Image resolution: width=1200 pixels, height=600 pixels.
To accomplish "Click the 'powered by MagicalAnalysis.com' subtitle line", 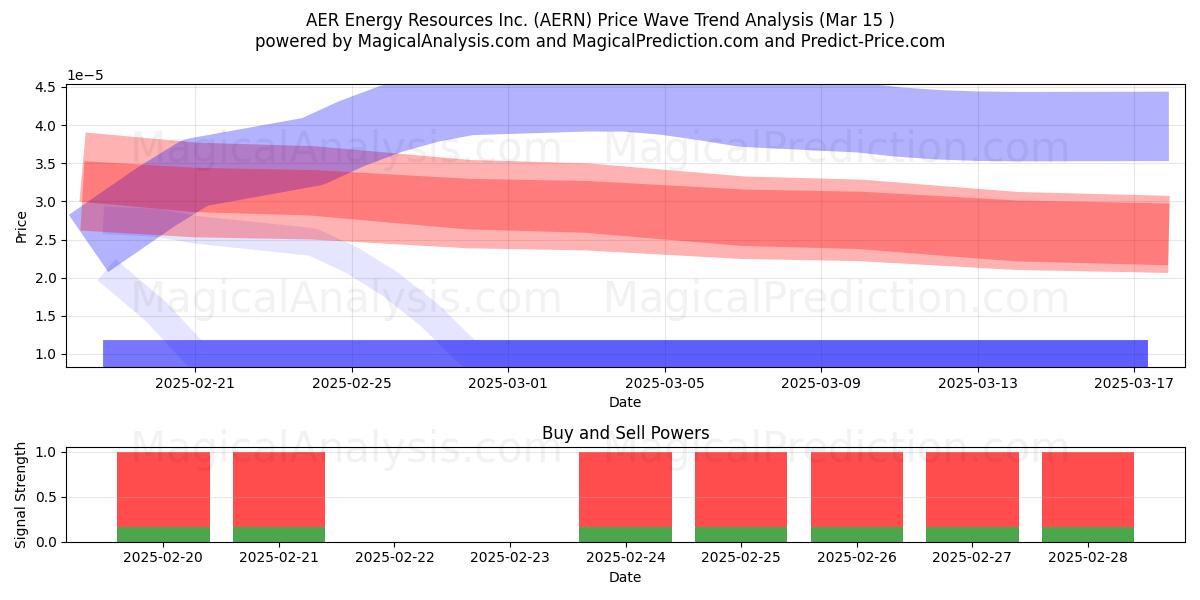I will pyautogui.click(x=600, y=41).
